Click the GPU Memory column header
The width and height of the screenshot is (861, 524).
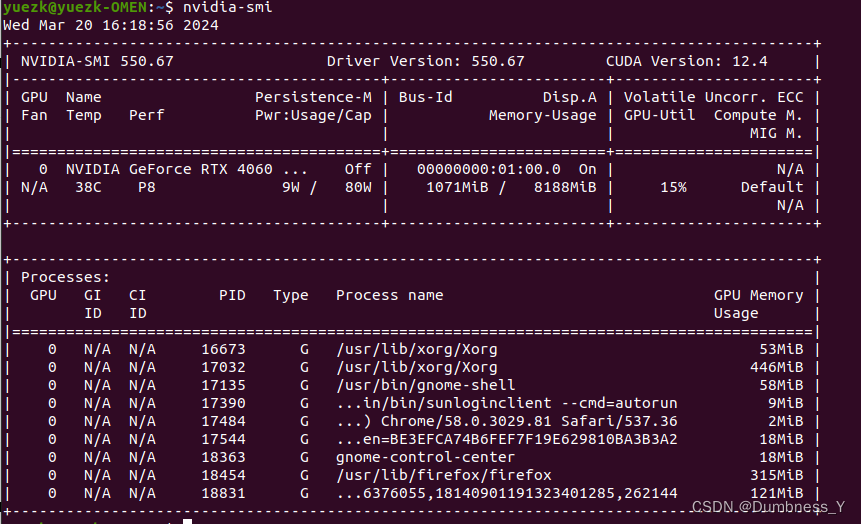758,296
